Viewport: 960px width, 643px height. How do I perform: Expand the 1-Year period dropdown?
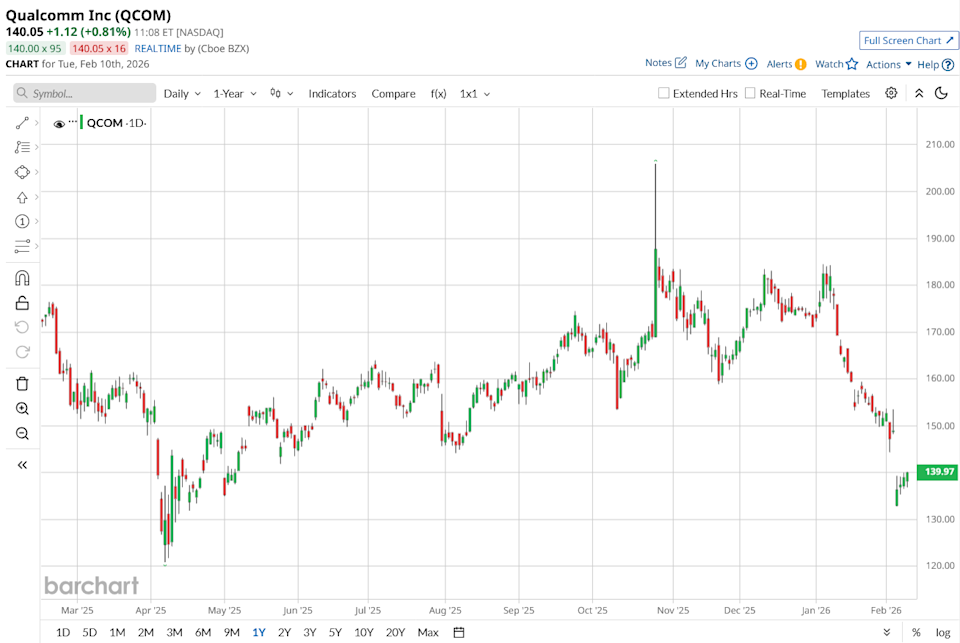[x=235, y=93]
